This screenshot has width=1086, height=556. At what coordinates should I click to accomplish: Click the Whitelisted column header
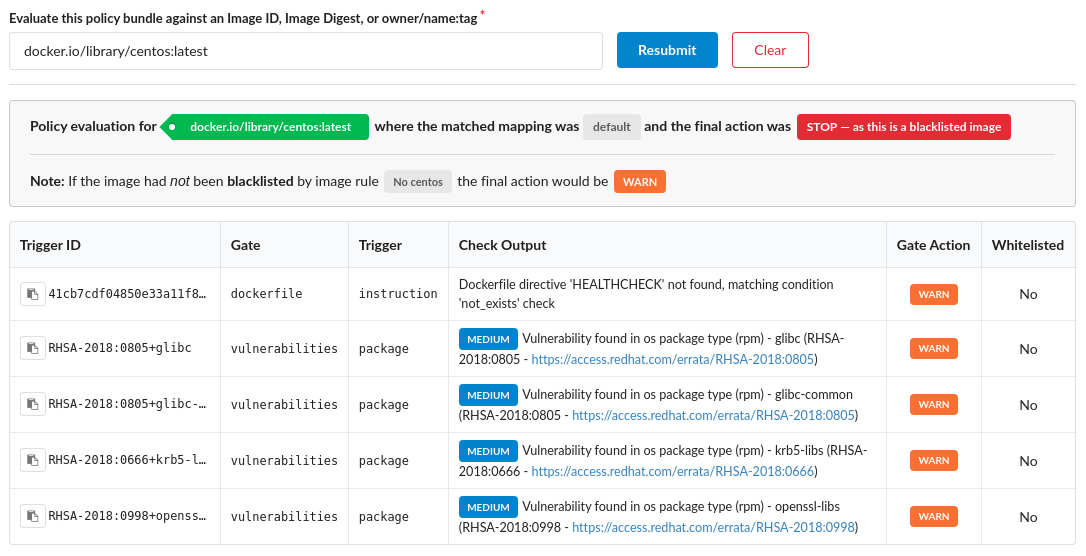(x=1027, y=245)
